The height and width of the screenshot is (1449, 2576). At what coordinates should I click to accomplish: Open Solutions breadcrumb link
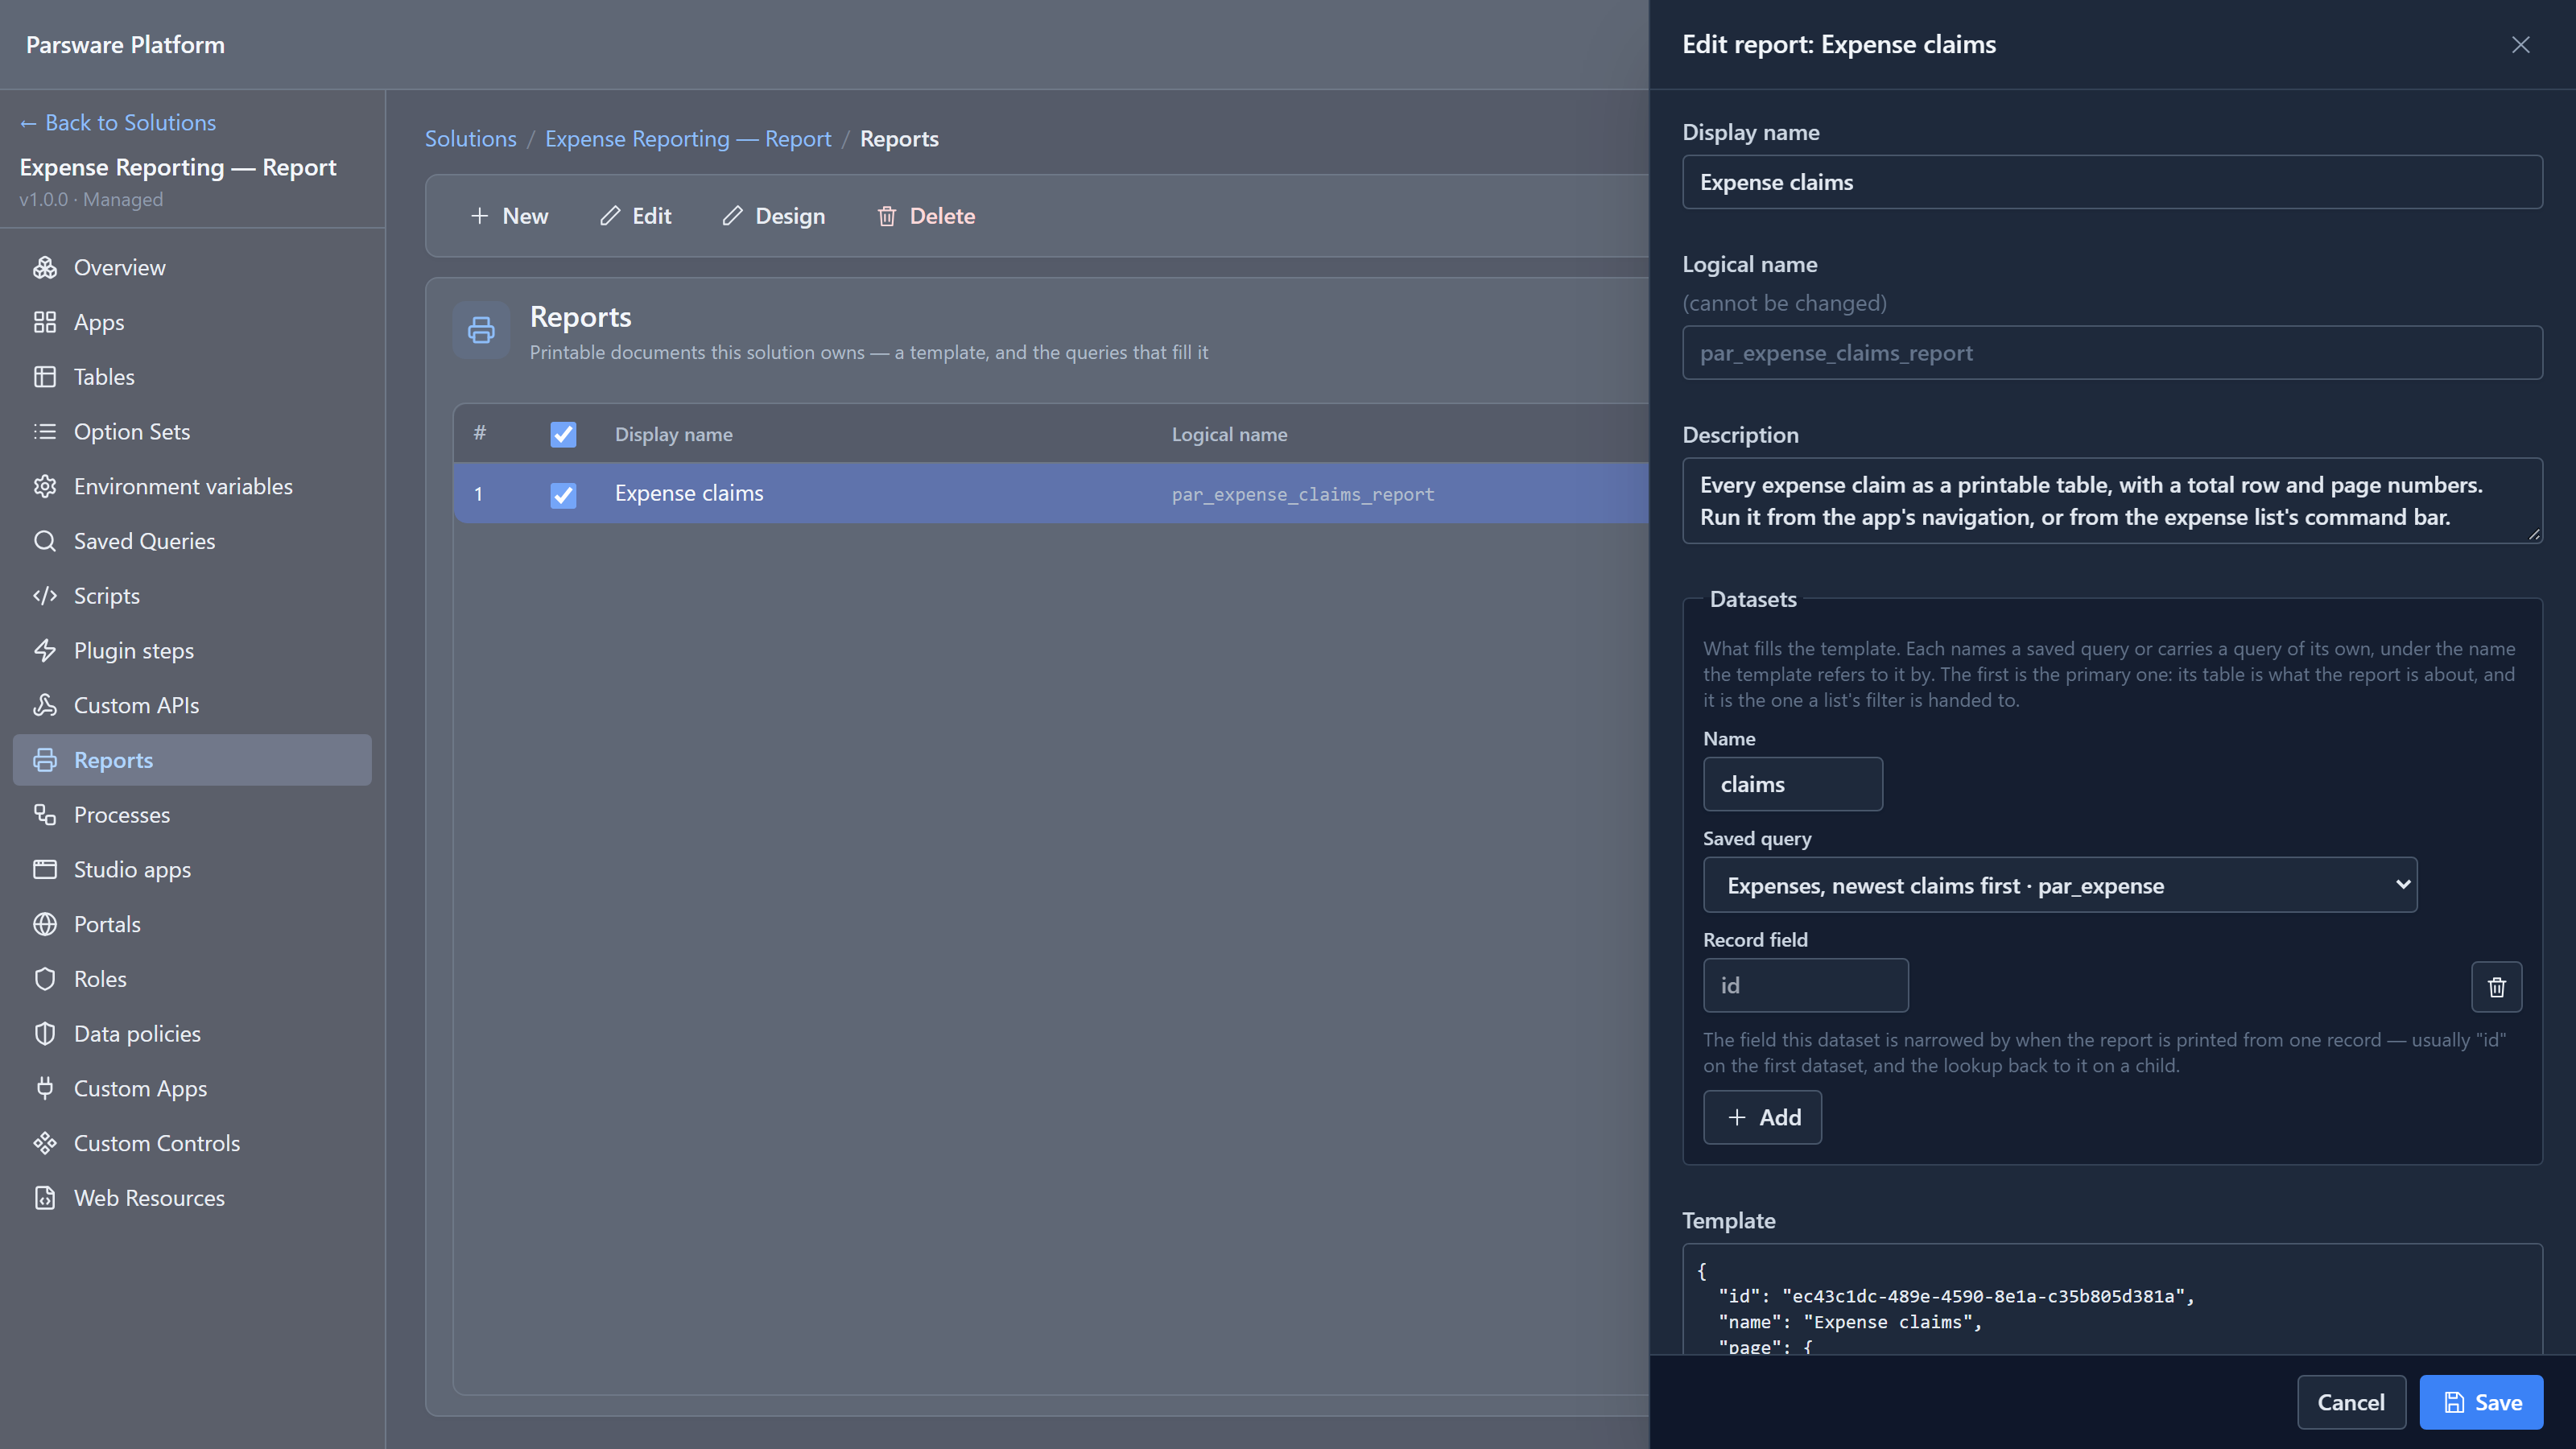pyautogui.click(x=471, y=138)
